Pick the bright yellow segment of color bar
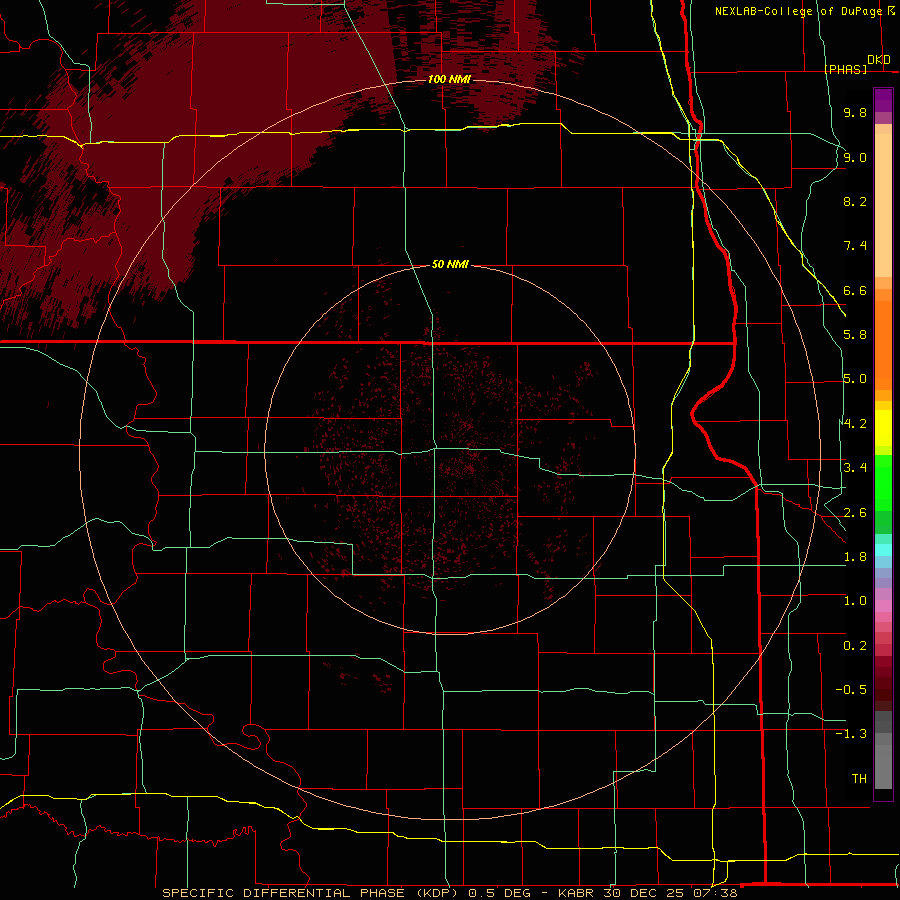Image resolution: width=900 pixels, height=900 pixels. point(883,428)
